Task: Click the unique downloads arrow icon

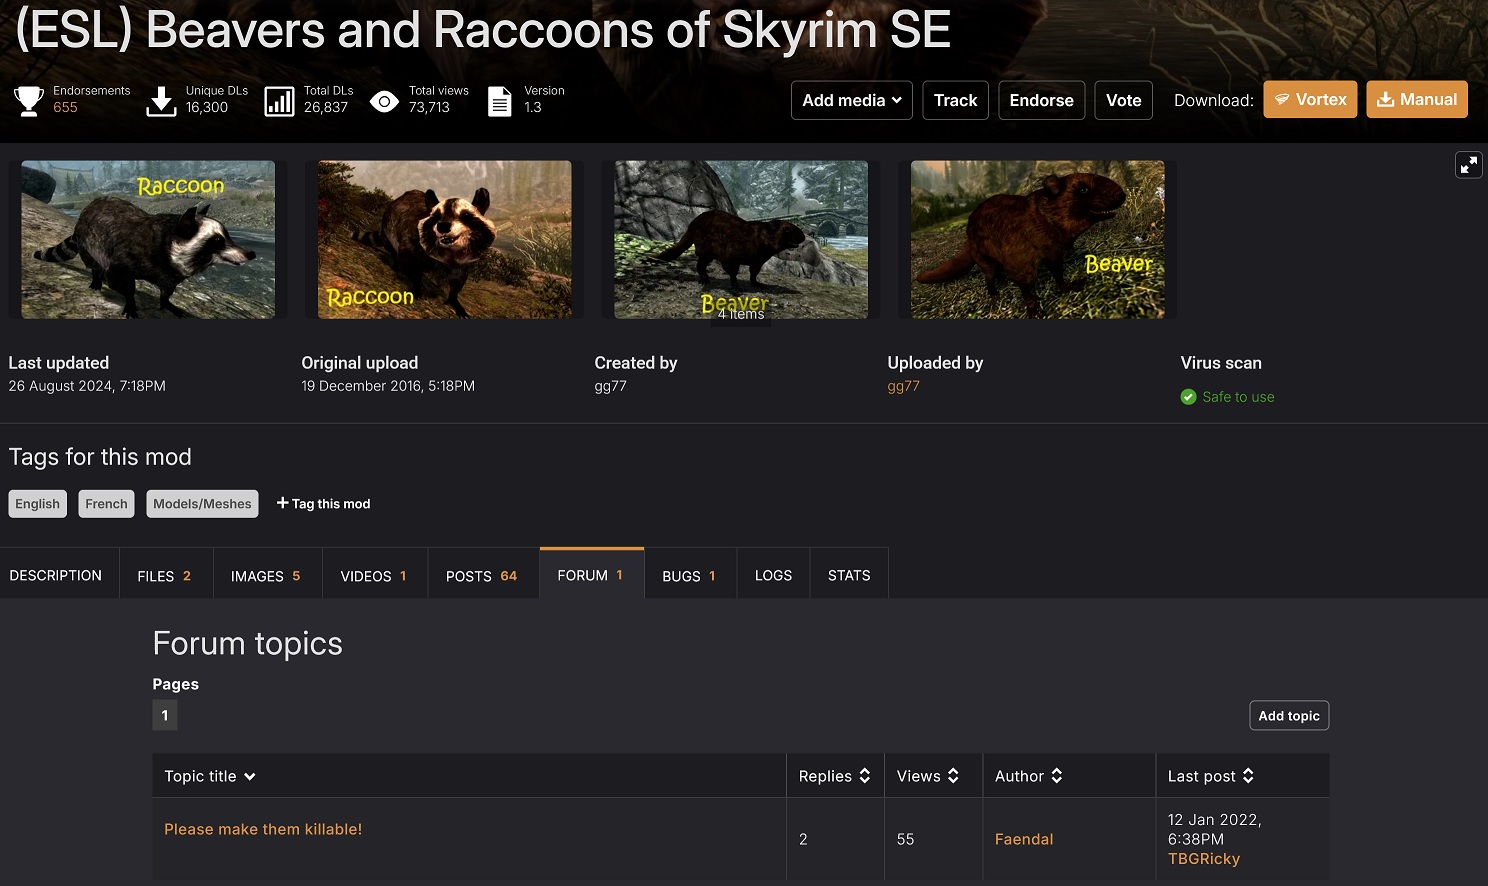Action: 161,100
